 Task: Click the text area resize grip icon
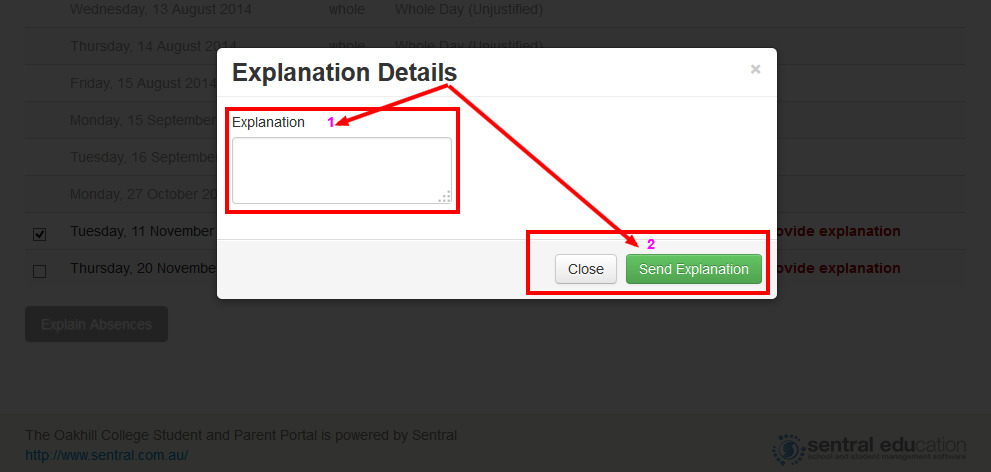tap(445, 197)
